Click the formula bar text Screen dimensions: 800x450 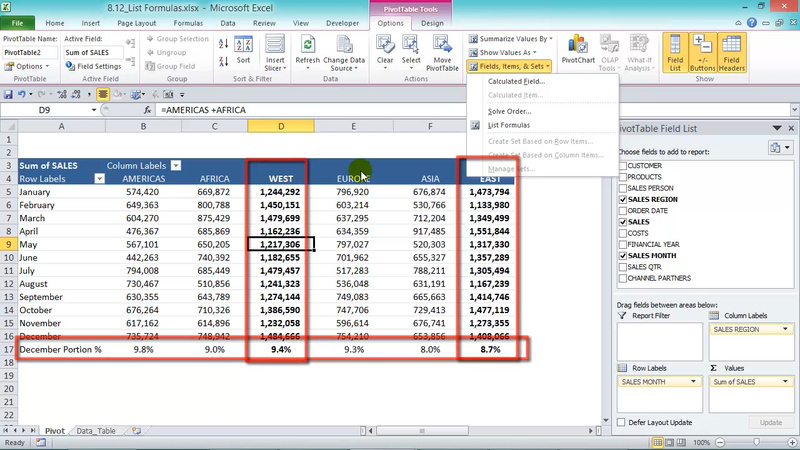click(203, 110)
